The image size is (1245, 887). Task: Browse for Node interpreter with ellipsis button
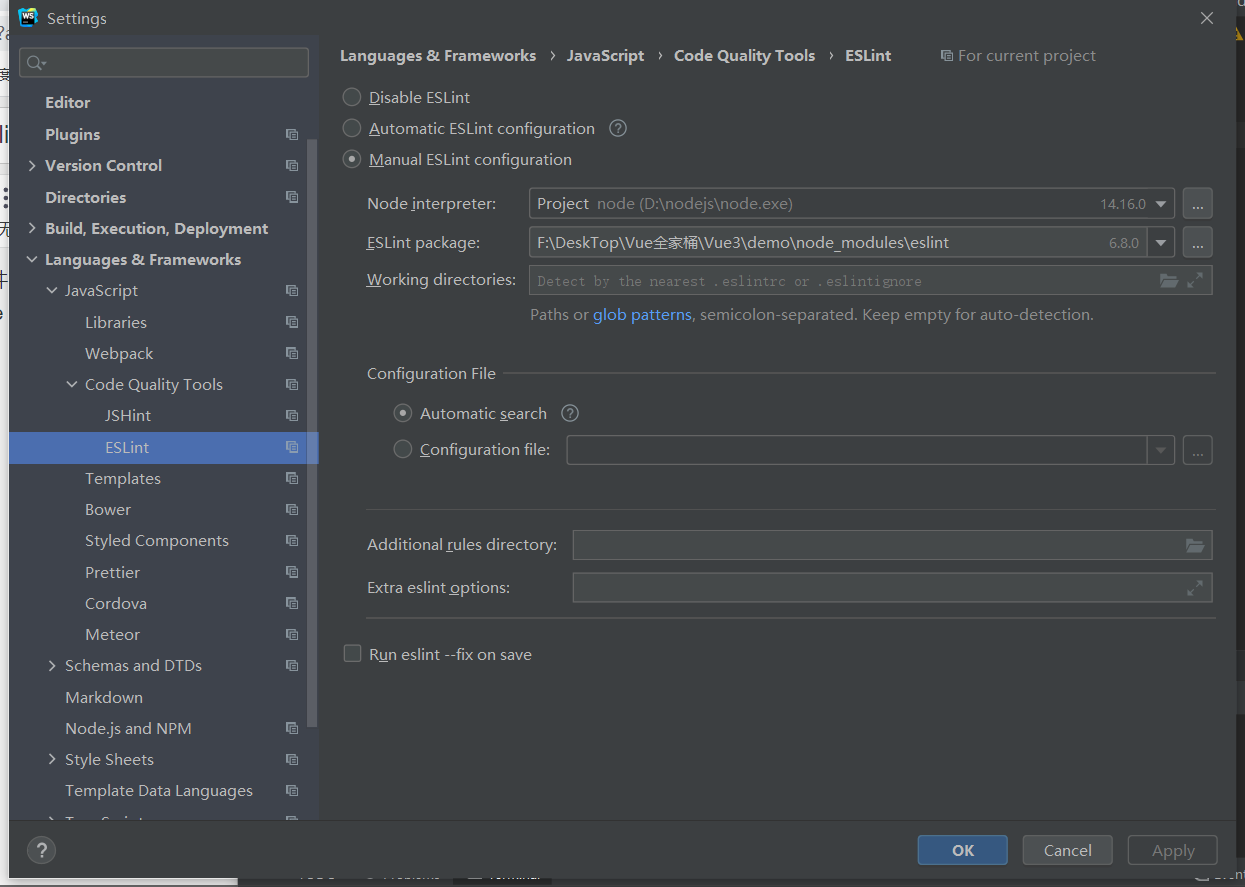tap(1198, 203)
